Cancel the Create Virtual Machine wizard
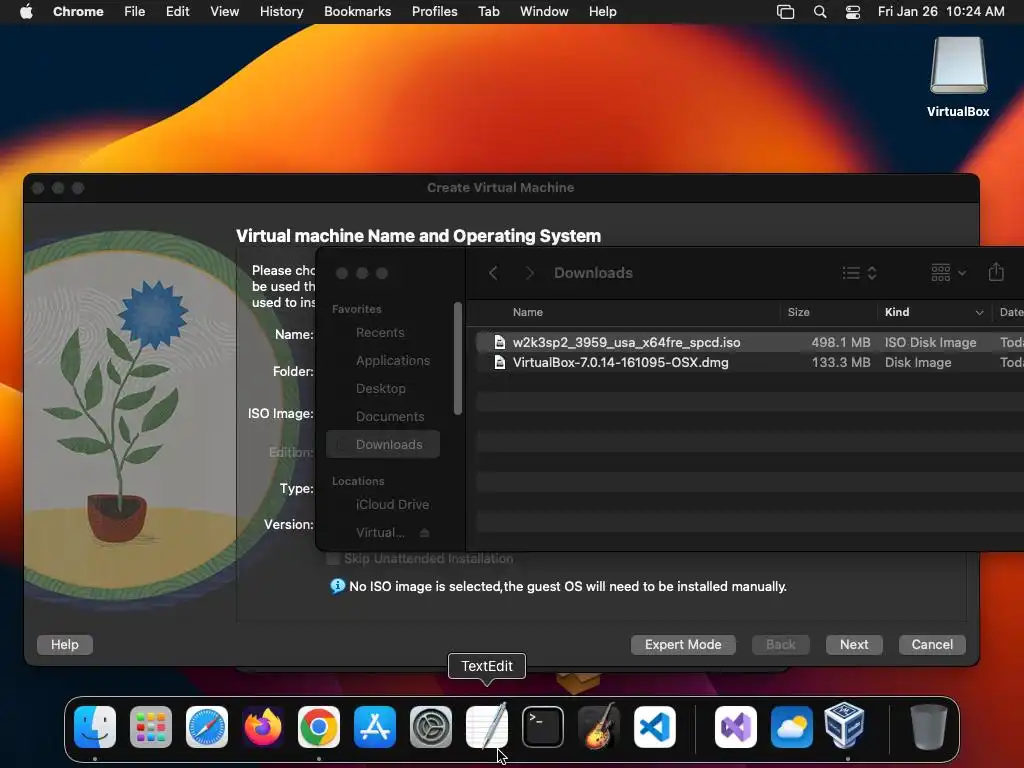Image resolution: width=1024 pixels, height=768 pixels. (x=932, y=645)
